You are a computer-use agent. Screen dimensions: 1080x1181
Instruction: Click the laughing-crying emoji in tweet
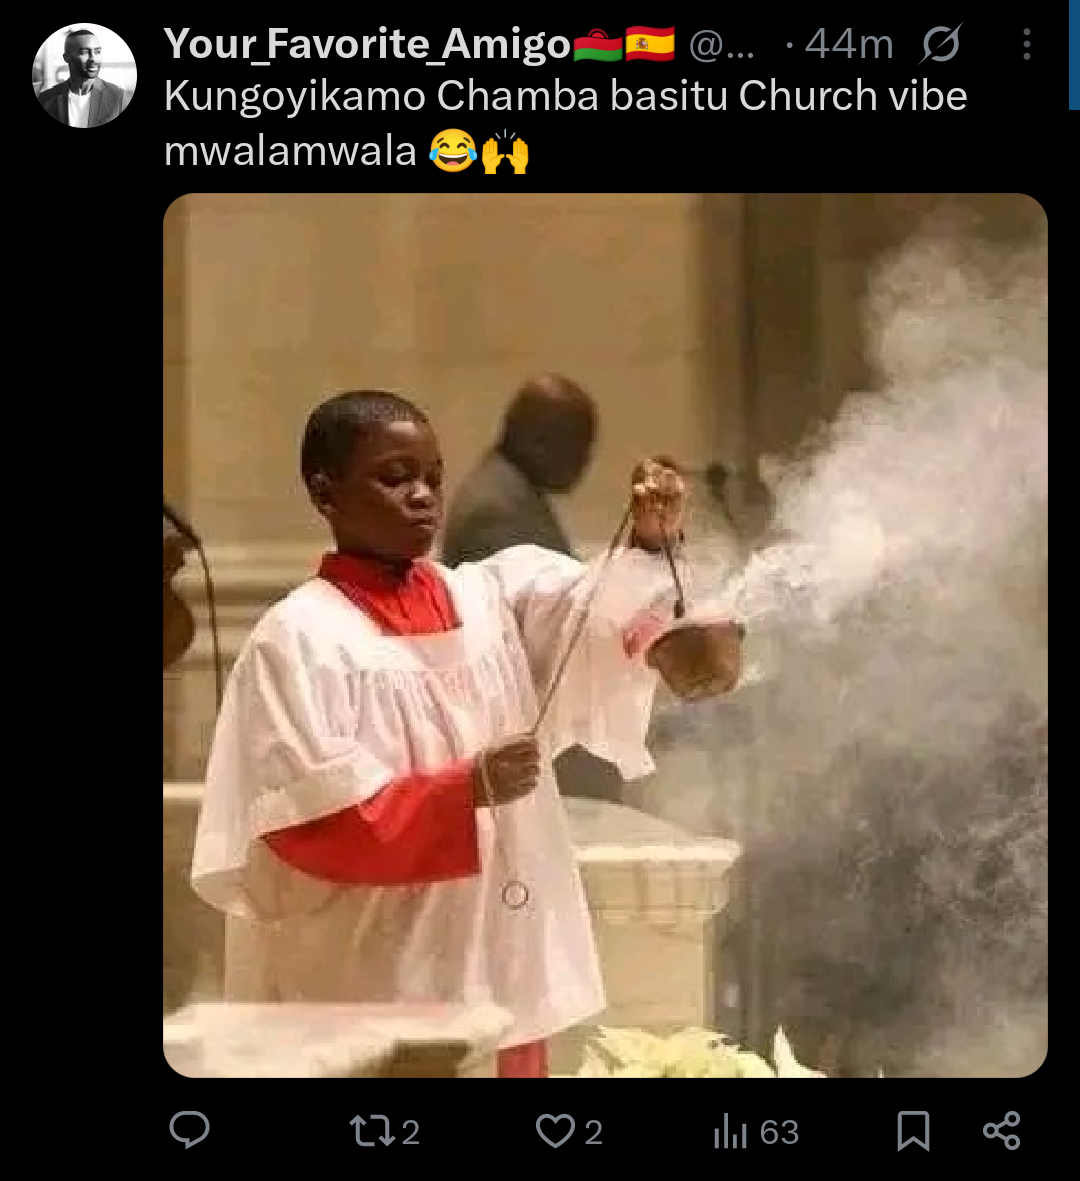click(452, 152)
